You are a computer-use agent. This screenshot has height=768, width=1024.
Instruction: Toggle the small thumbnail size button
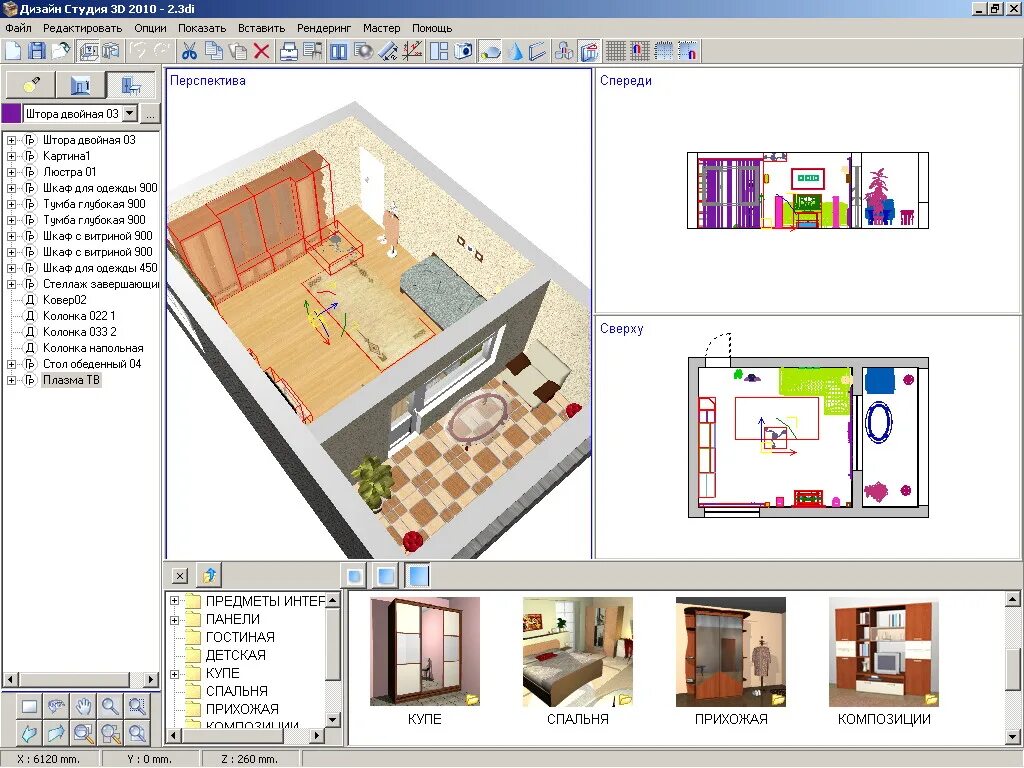click(355, 576)
